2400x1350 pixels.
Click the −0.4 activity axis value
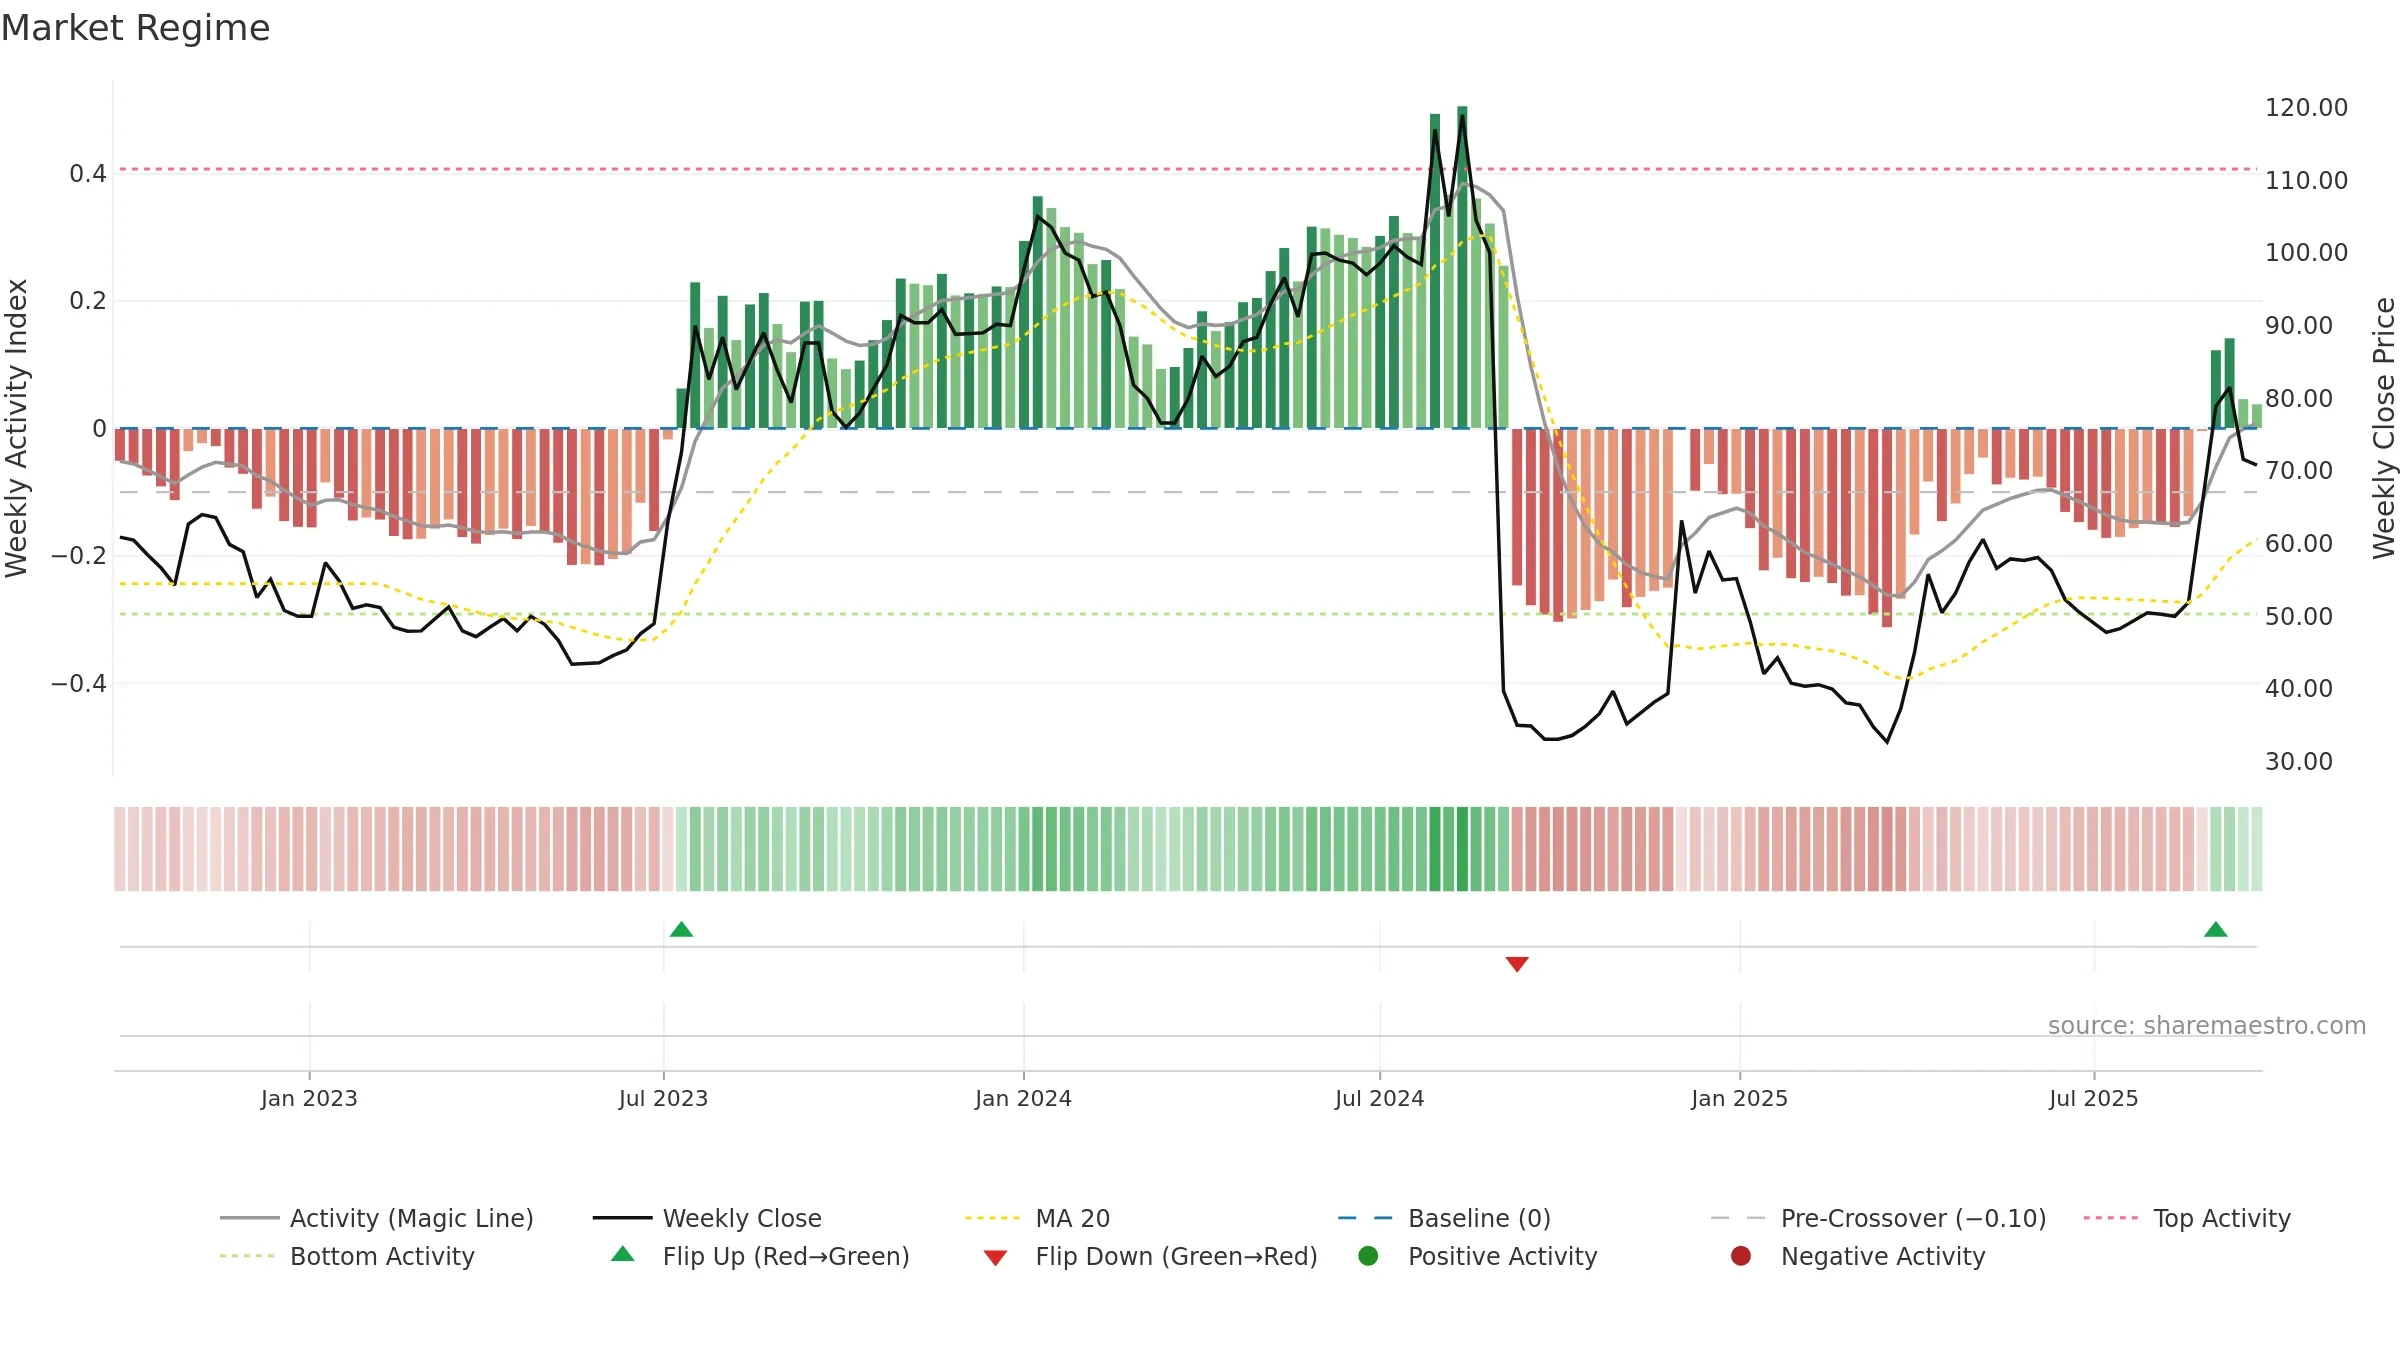pos(78,684)
